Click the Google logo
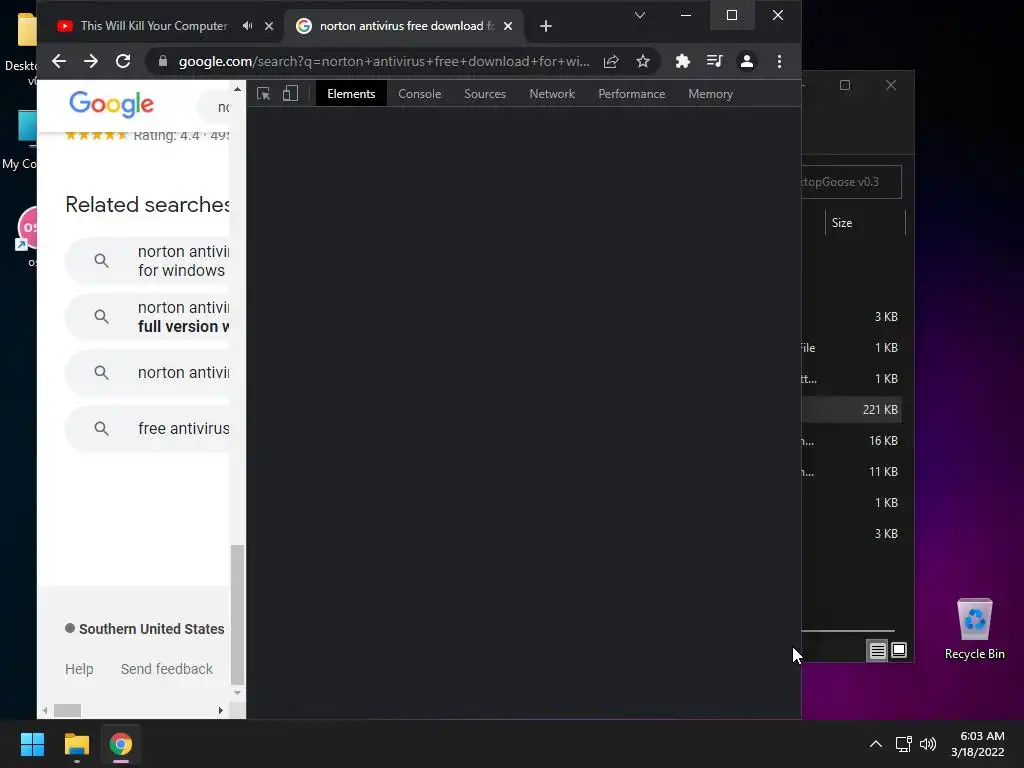 tap(112, 104)
